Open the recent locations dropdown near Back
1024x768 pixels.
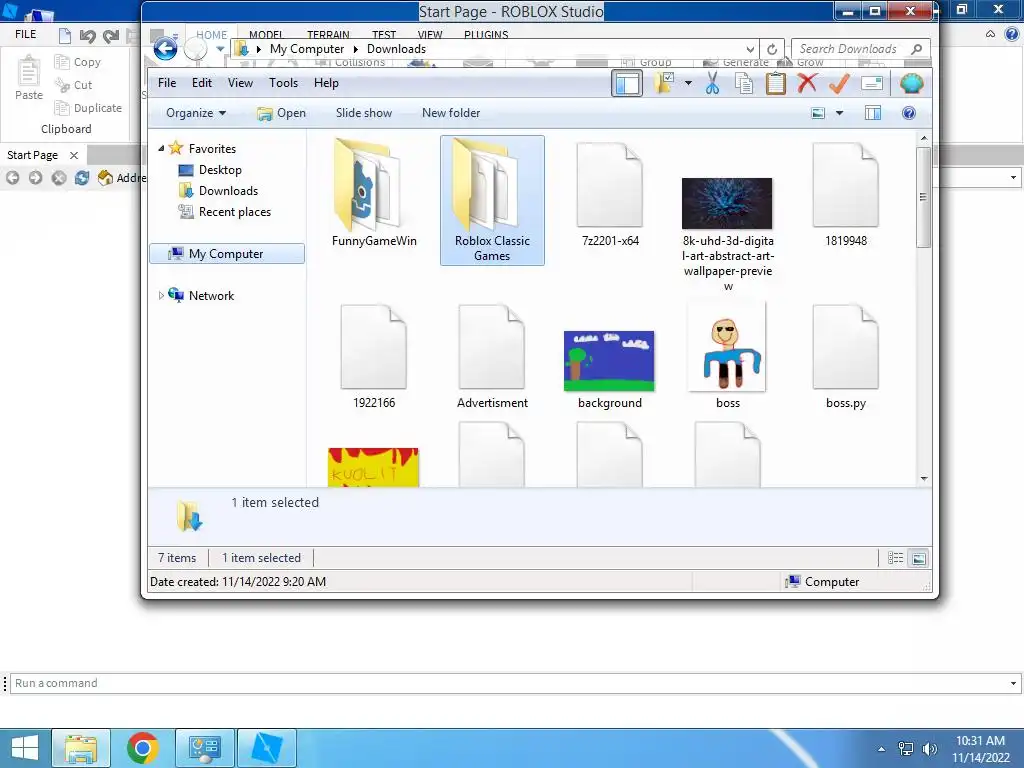[x=220, y=49]
